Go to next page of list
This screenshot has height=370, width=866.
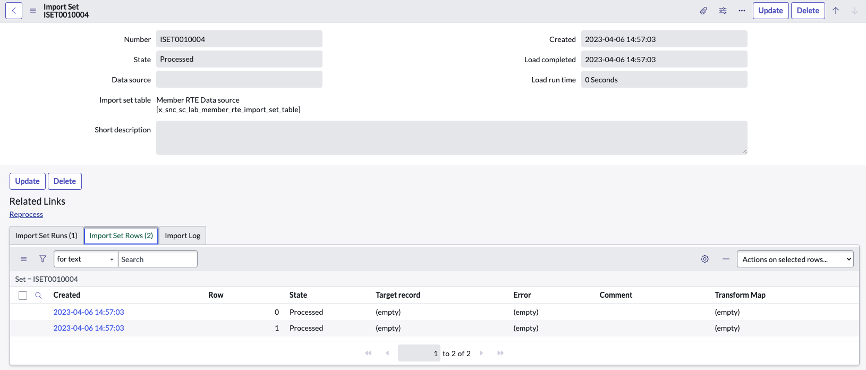(481, 353)
